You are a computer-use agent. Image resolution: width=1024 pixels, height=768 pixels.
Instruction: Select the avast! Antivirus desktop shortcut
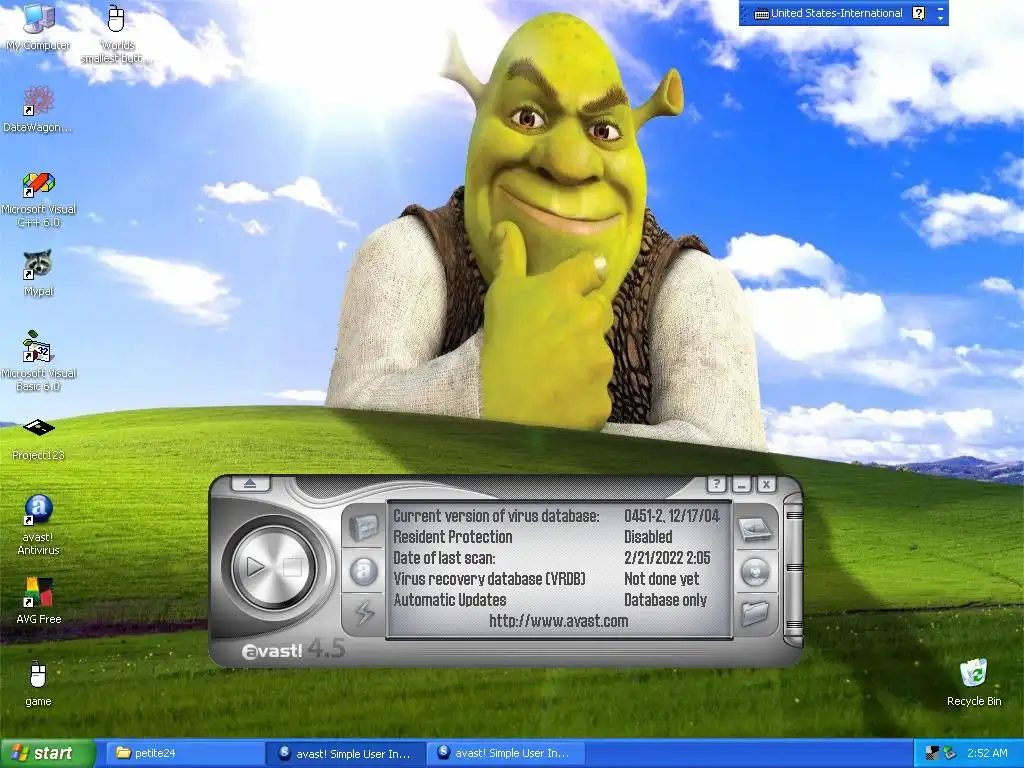pos(39,525)
